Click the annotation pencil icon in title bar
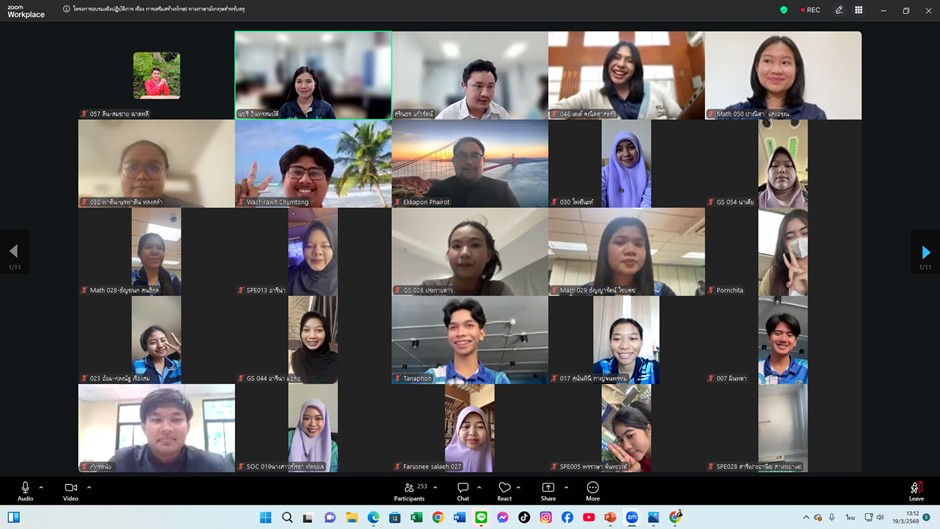The height and width of the screenshot is (529, 940). [839, 10]
